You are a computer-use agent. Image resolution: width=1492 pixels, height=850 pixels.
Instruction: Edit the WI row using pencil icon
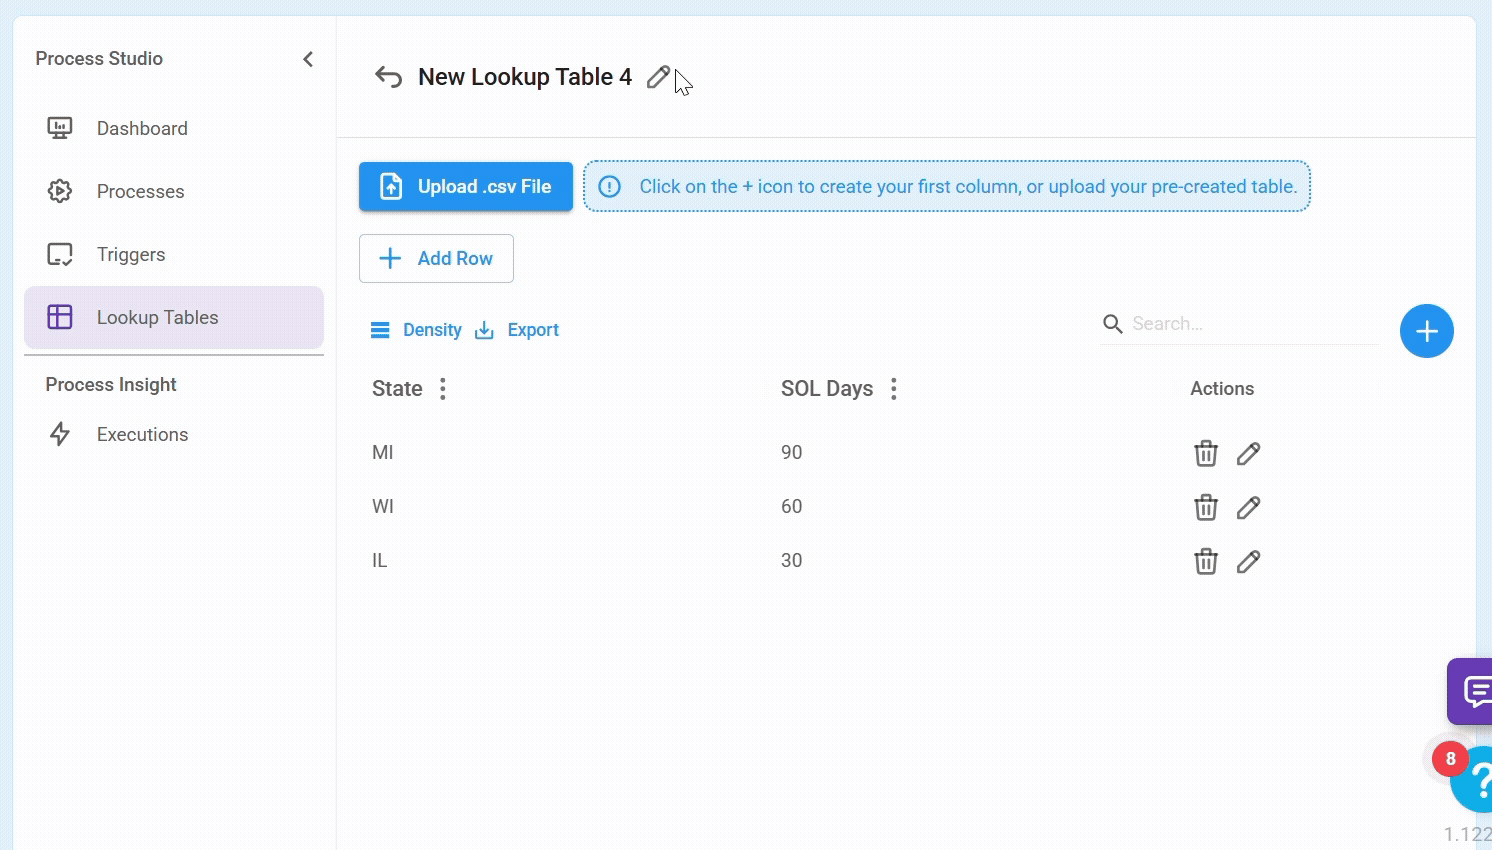tap(1248, 507)
